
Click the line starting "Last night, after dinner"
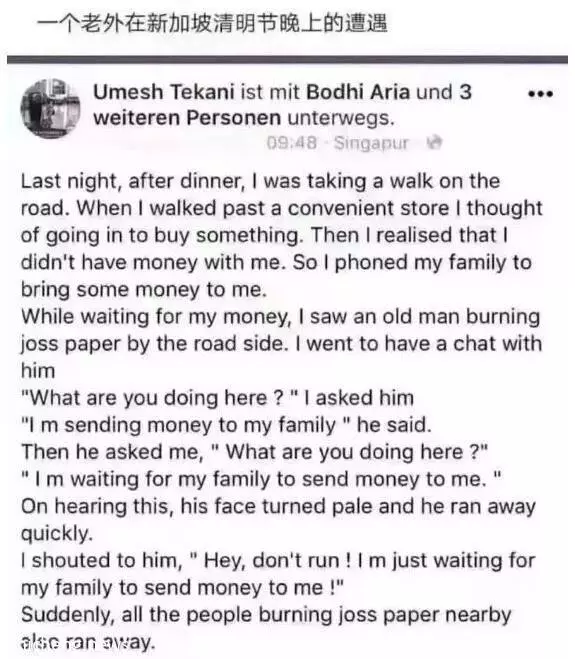pyautogui.click(x=261, y=182)
